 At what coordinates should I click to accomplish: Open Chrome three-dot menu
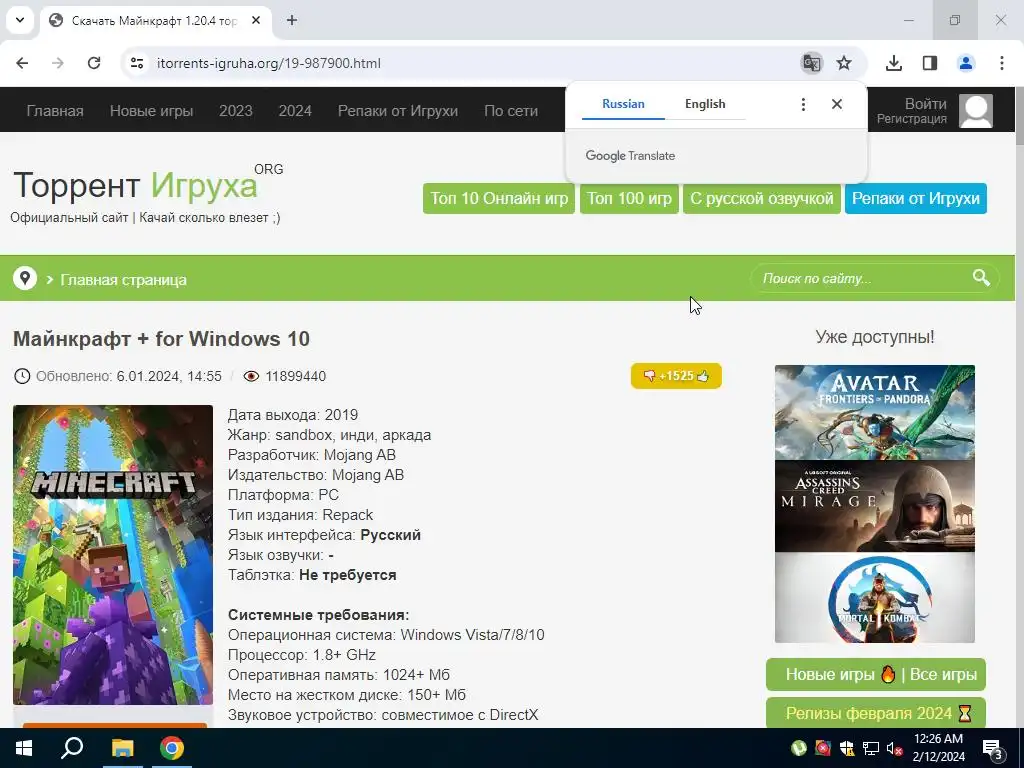coord(1002,63)
